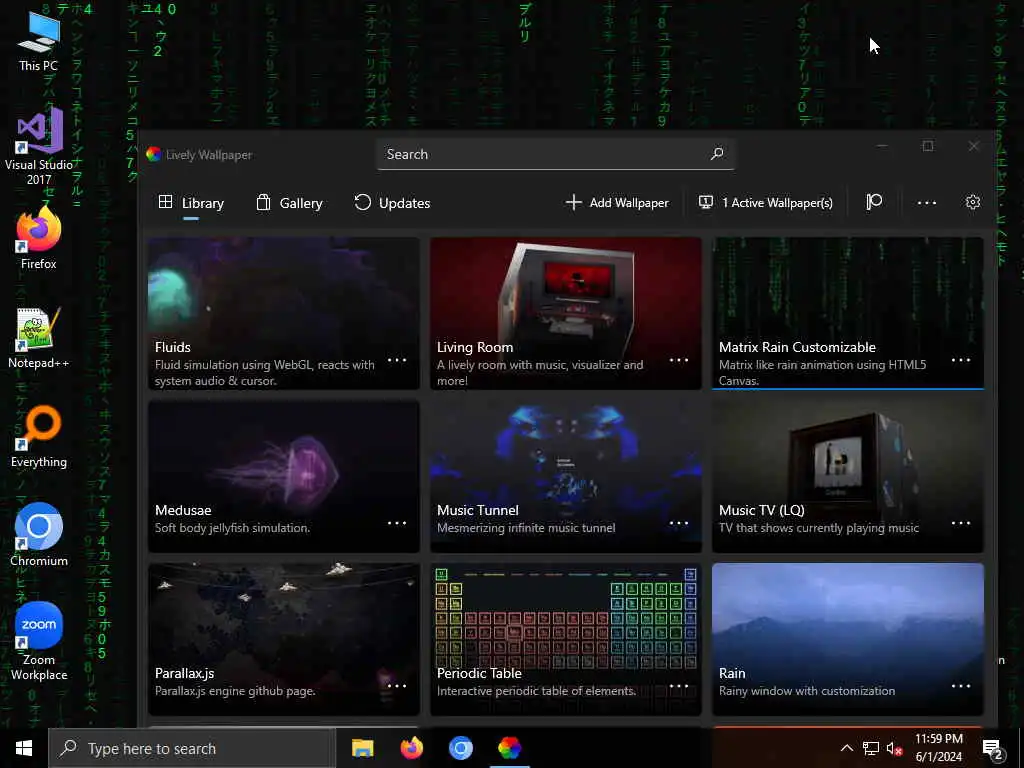The image size is (1024, 768).
Task: Click 'Mesmerizing infinite music tunnel' description
Action: pos(526,528)
